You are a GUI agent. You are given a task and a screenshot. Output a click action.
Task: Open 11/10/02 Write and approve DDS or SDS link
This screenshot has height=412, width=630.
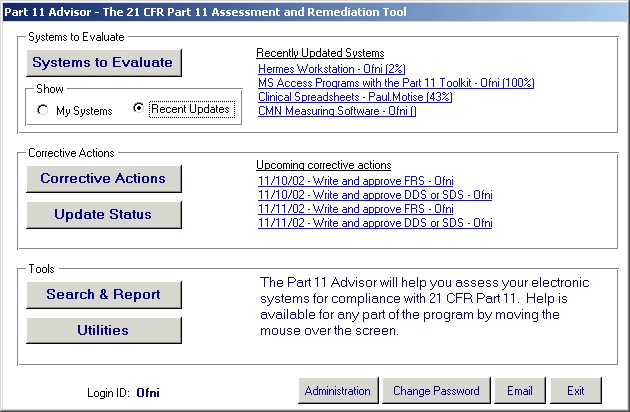coord(375,195)
